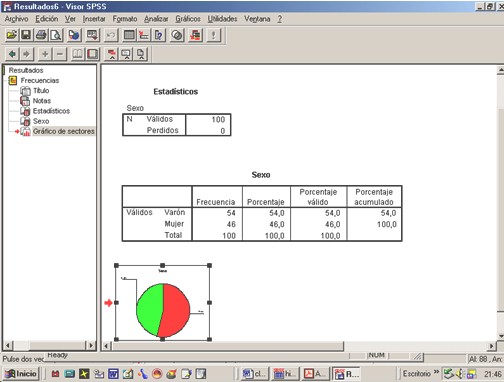Click the Designate Window exclamation icon
This screenshot has height=382, width=504.
click(x=214, y=35)
